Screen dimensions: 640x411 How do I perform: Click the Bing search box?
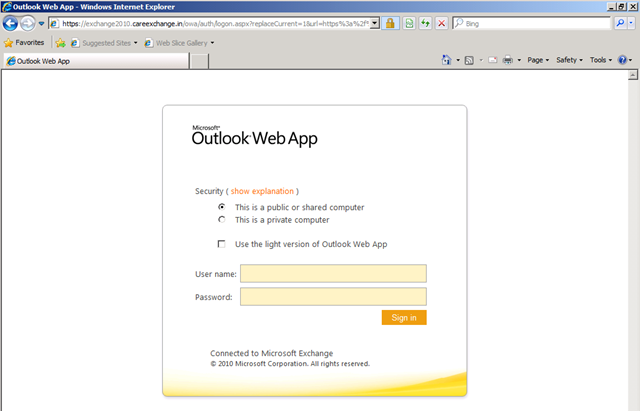coord(531,24)
